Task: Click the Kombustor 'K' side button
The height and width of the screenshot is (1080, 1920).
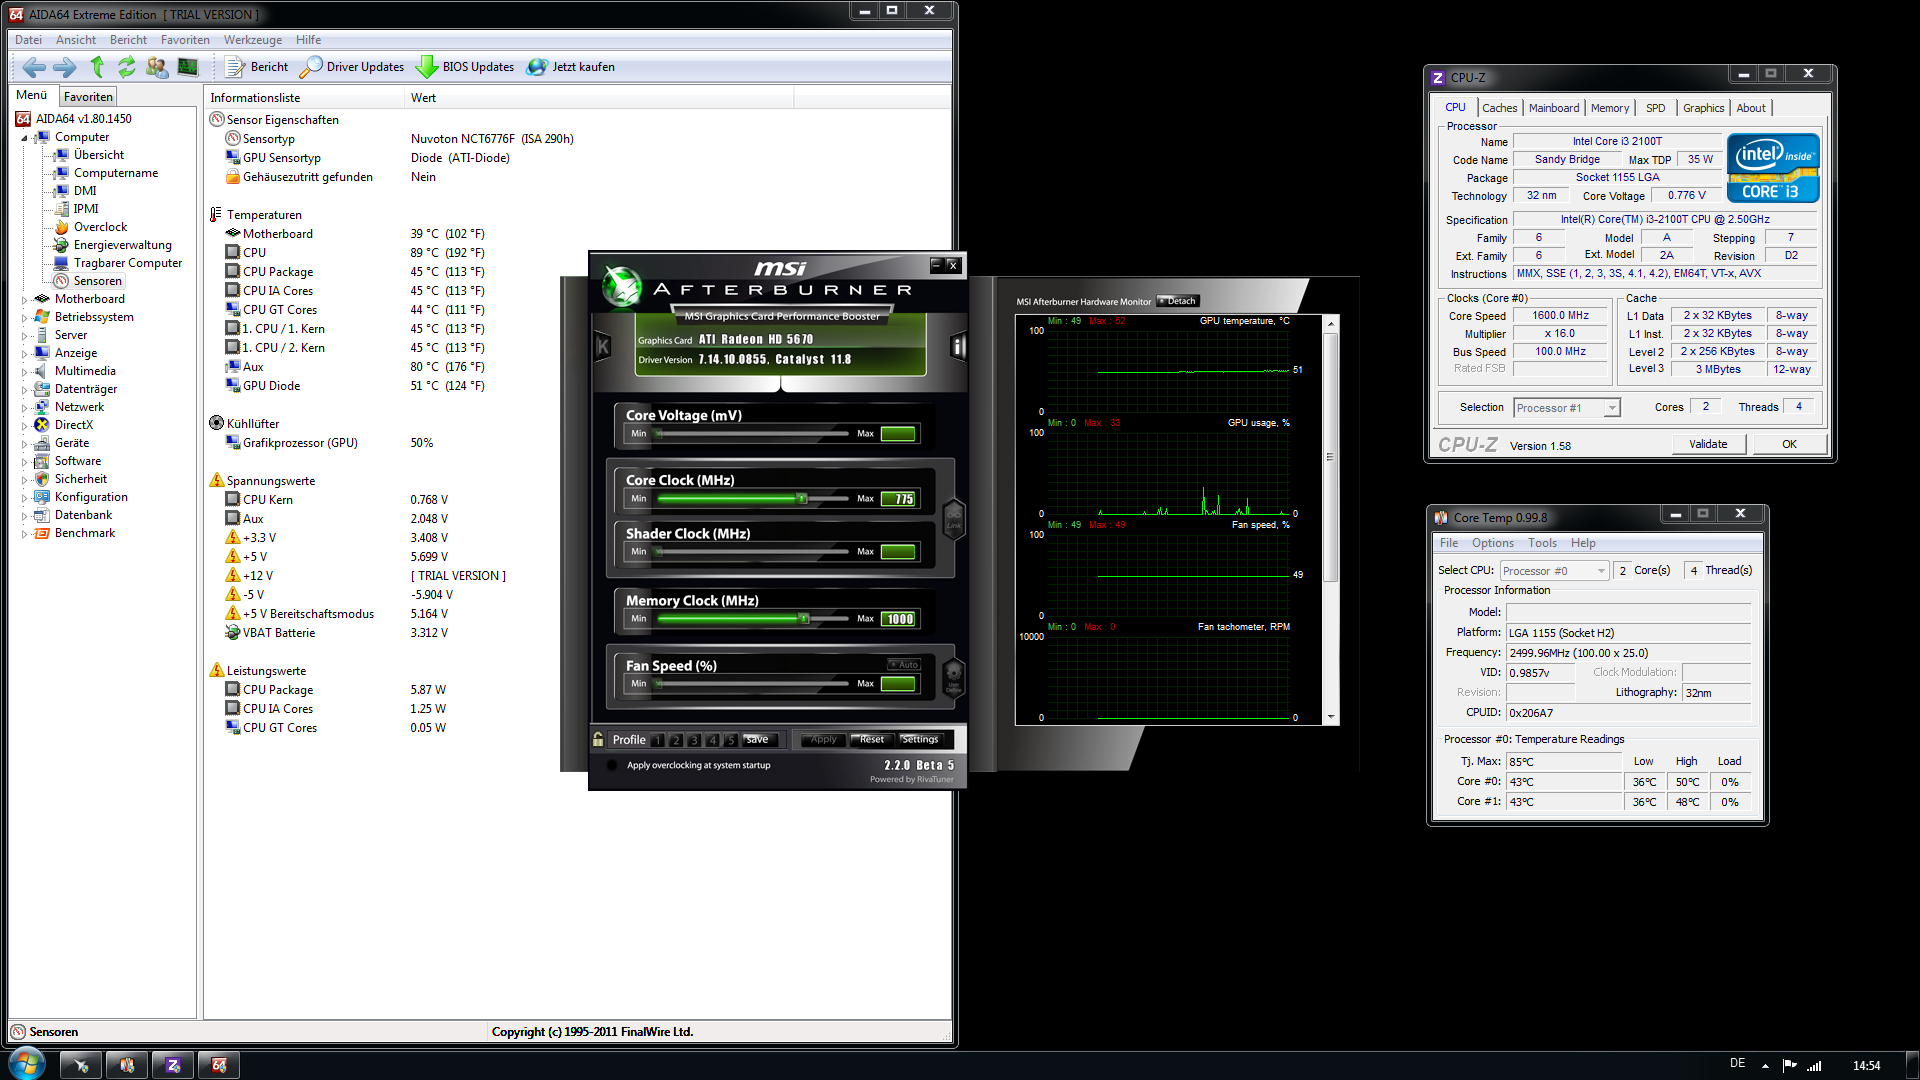Action: (603, 347)
